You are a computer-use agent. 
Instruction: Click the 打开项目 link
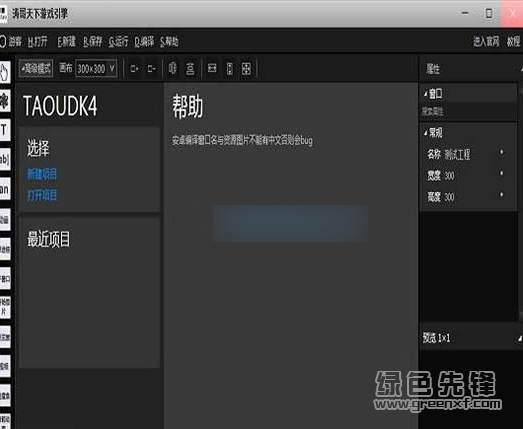[42, 195]
